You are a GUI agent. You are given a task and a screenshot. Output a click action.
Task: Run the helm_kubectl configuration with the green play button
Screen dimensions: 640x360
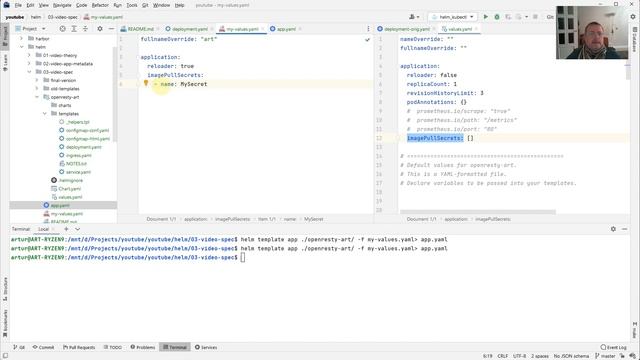pyautogui.click(x=485, y=17)
